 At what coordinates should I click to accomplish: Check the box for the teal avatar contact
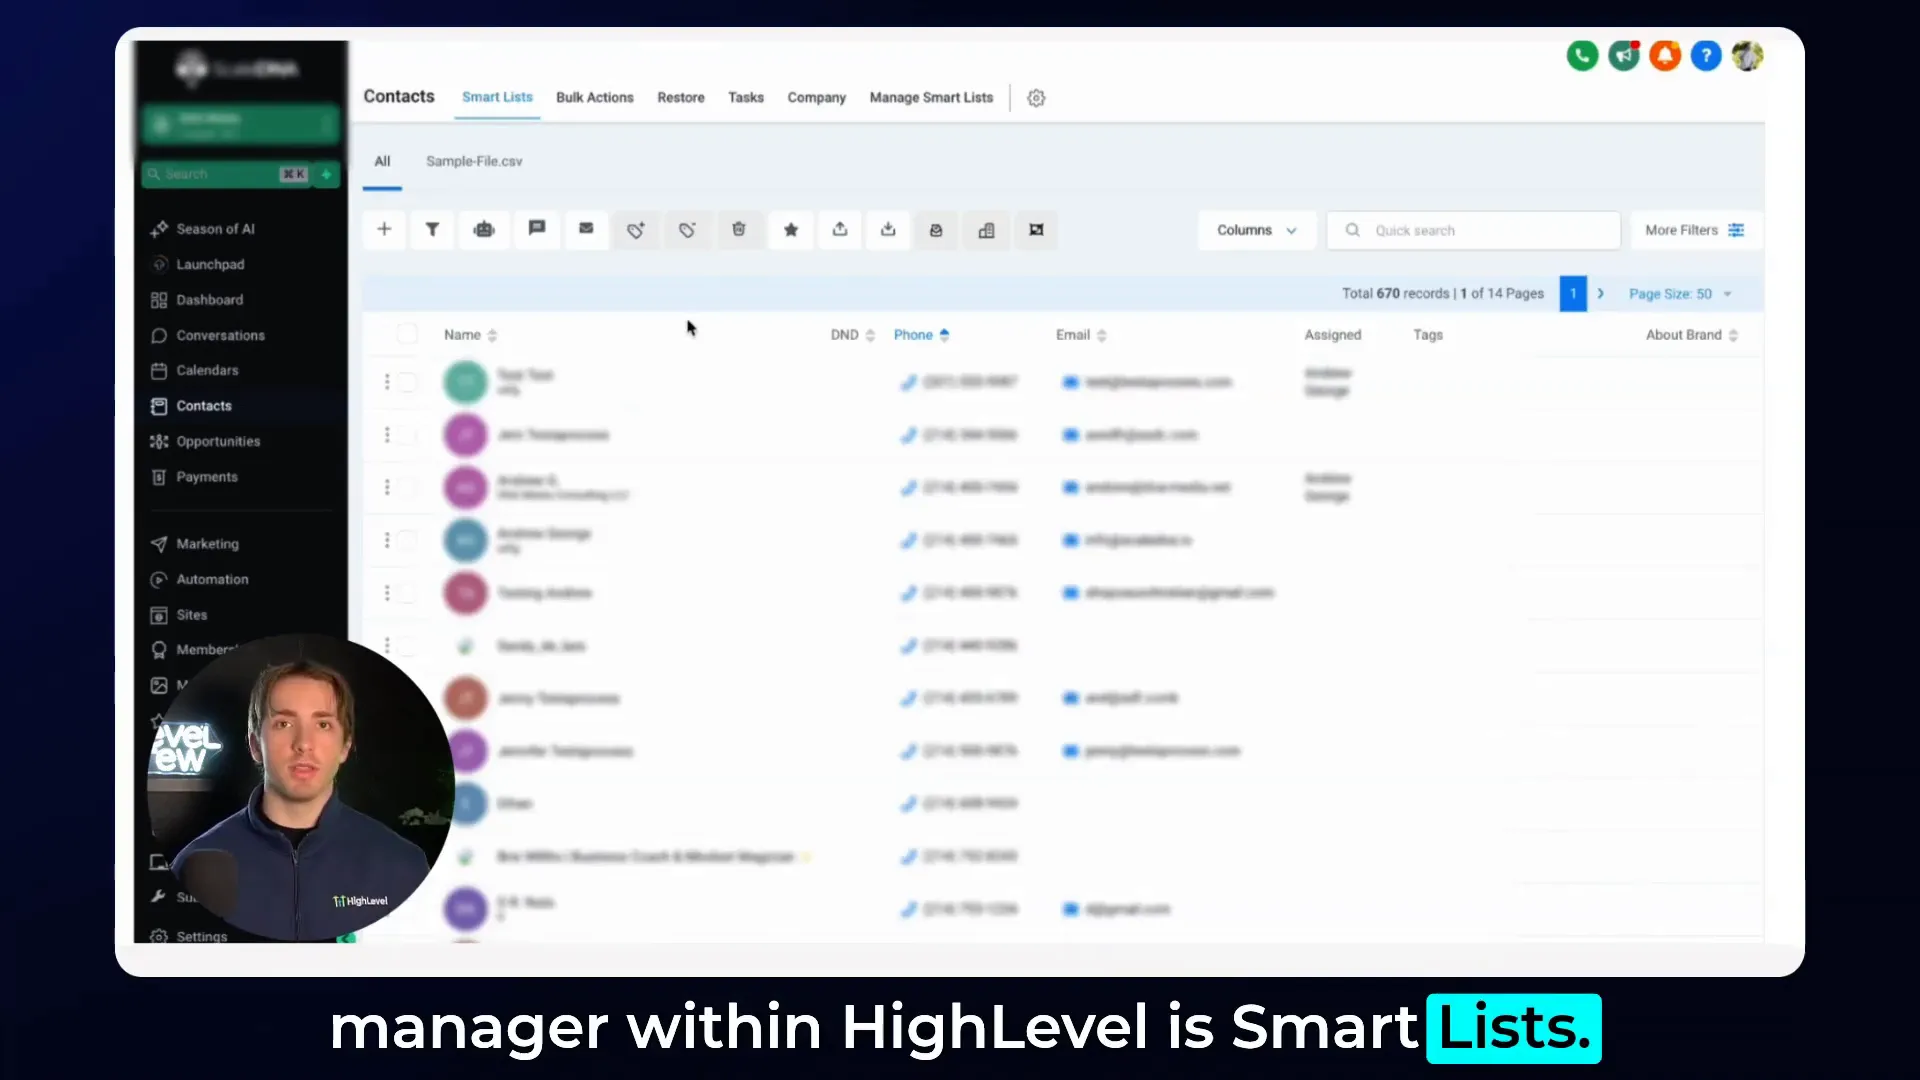[x=407, y=382]
